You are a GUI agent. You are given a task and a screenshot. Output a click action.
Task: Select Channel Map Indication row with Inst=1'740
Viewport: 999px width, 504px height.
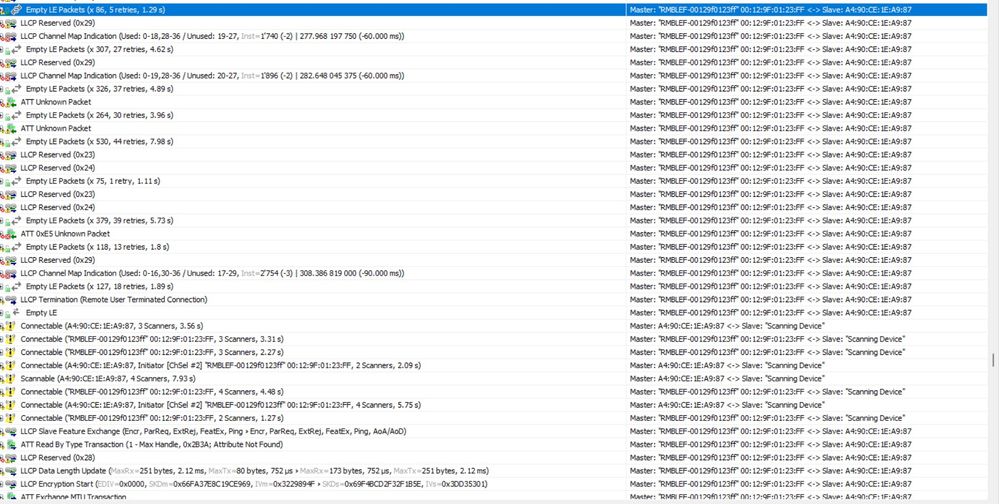tap(313, 36)
